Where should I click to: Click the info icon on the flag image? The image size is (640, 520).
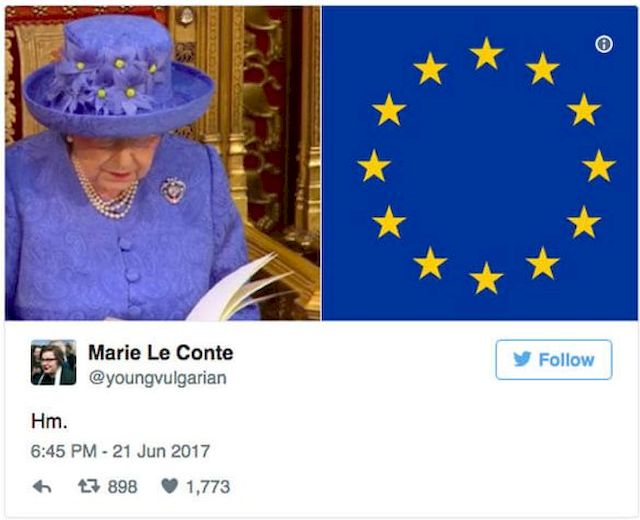click(x=604, y=44)
